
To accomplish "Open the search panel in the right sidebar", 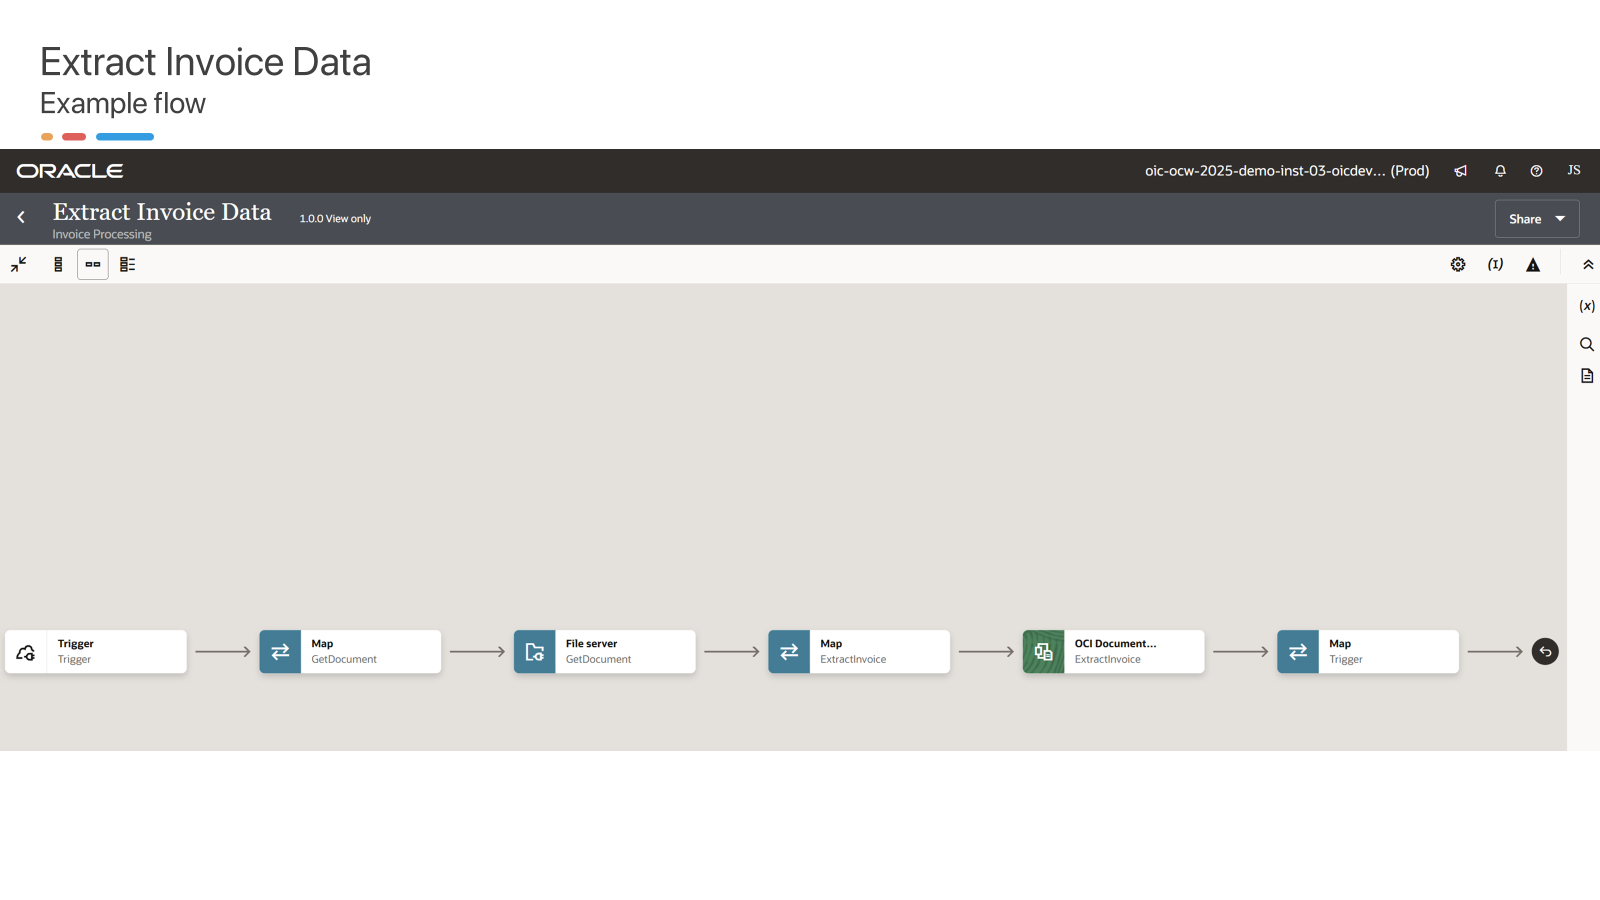I will coord(1586,343).
